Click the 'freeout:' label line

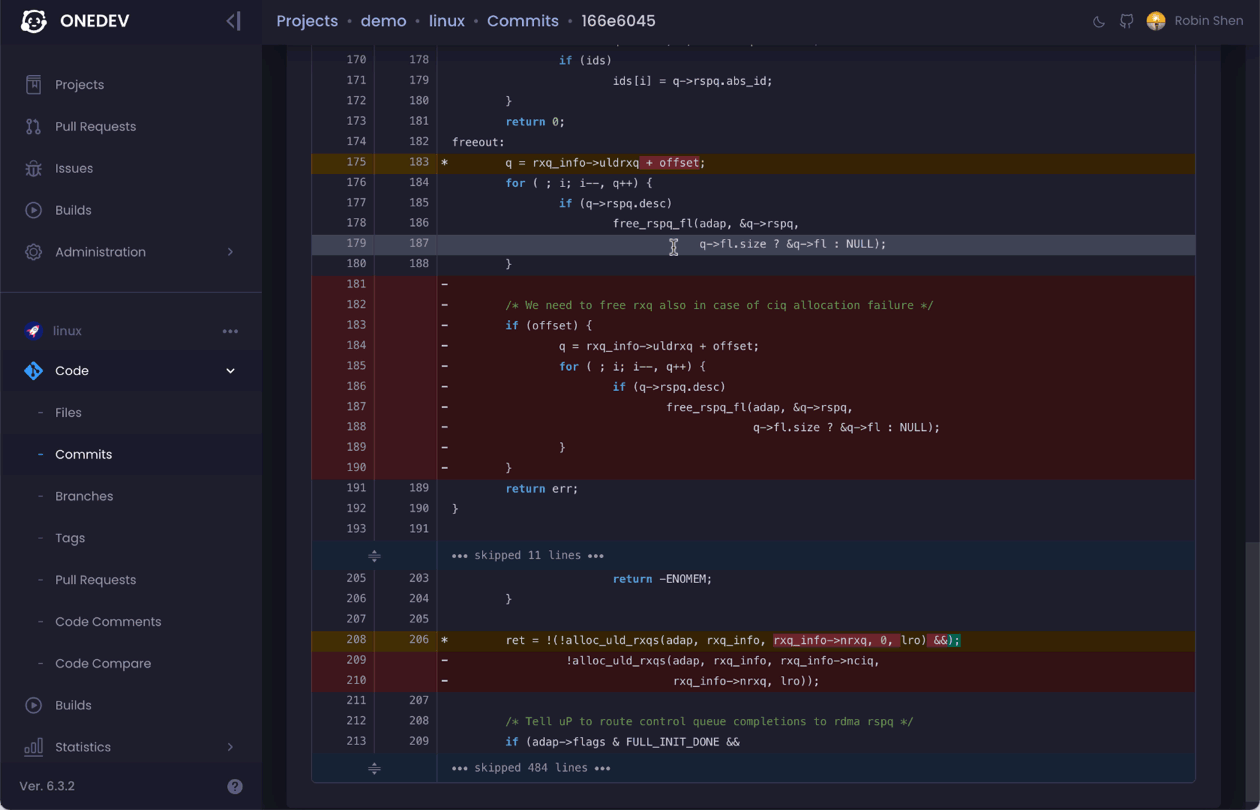click(x=478, y=142)
